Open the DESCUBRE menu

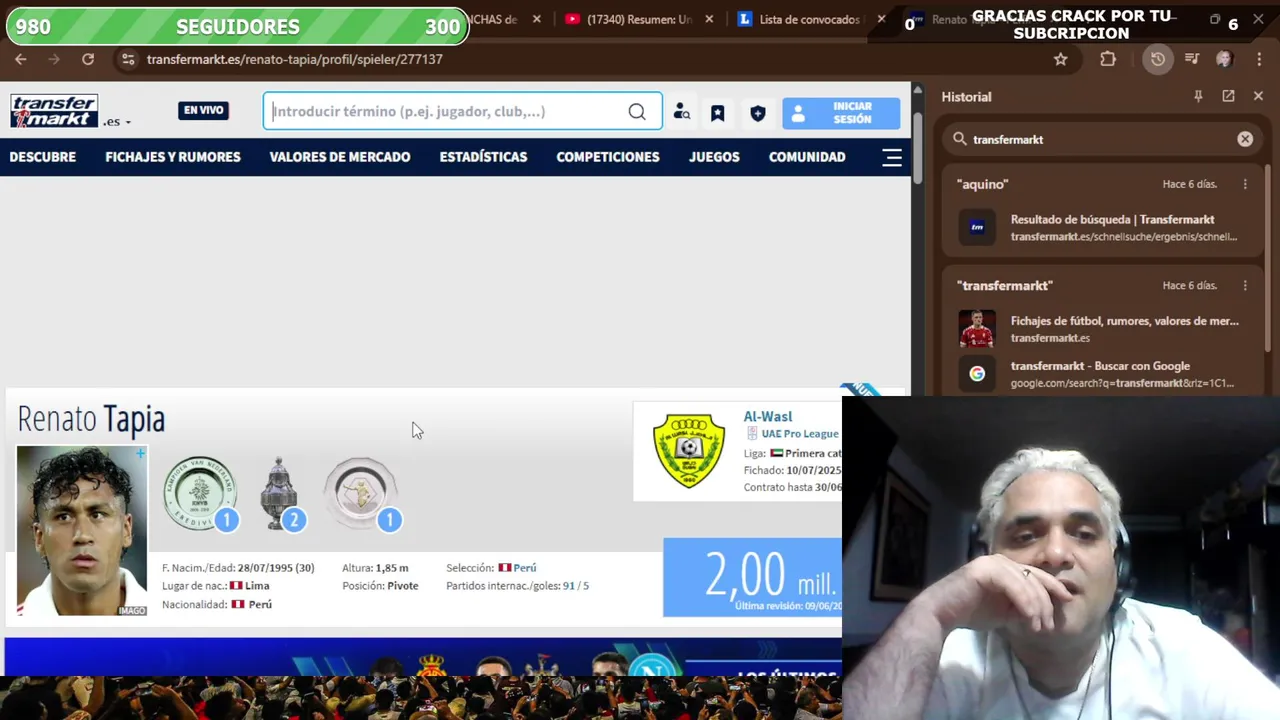click(43, 157)
